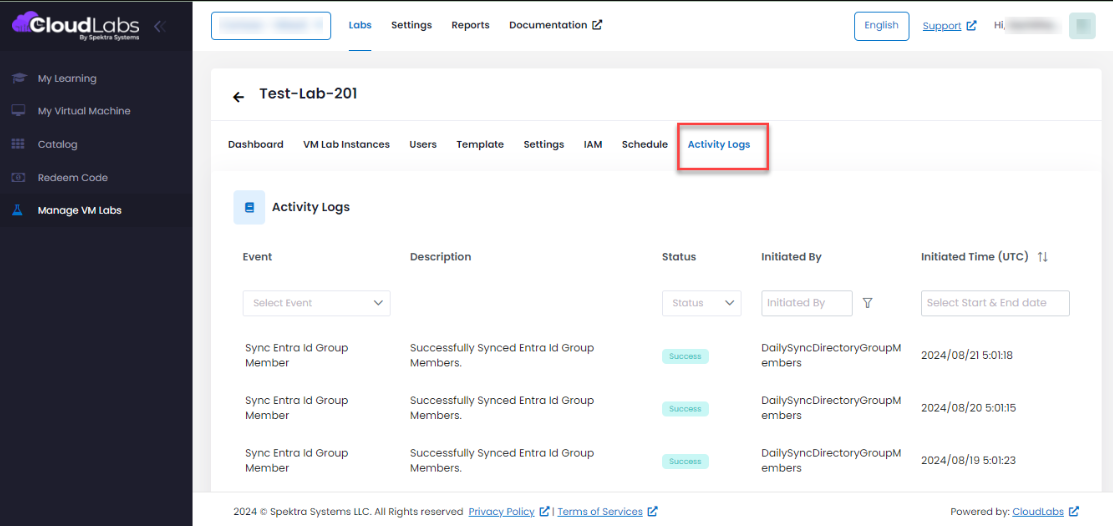Open the Reports top menu
Image resolution: width=1113 pixels, height=526 pixels.
click(x=471, y=25)
